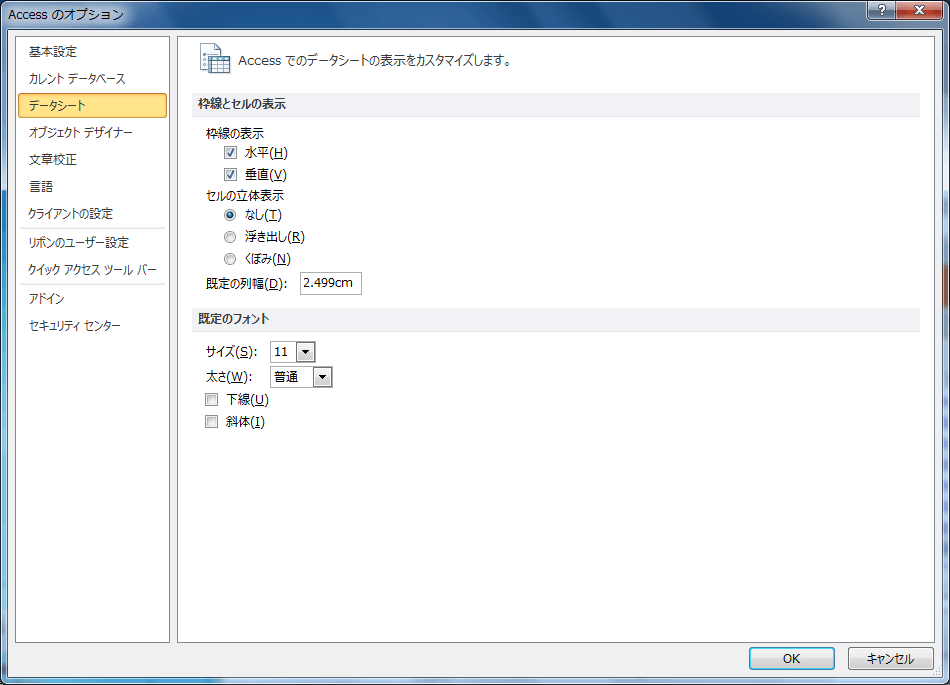Click the OK button
Image resolution: width=950 pixels, height=685 pixels.
coord(791,658)
